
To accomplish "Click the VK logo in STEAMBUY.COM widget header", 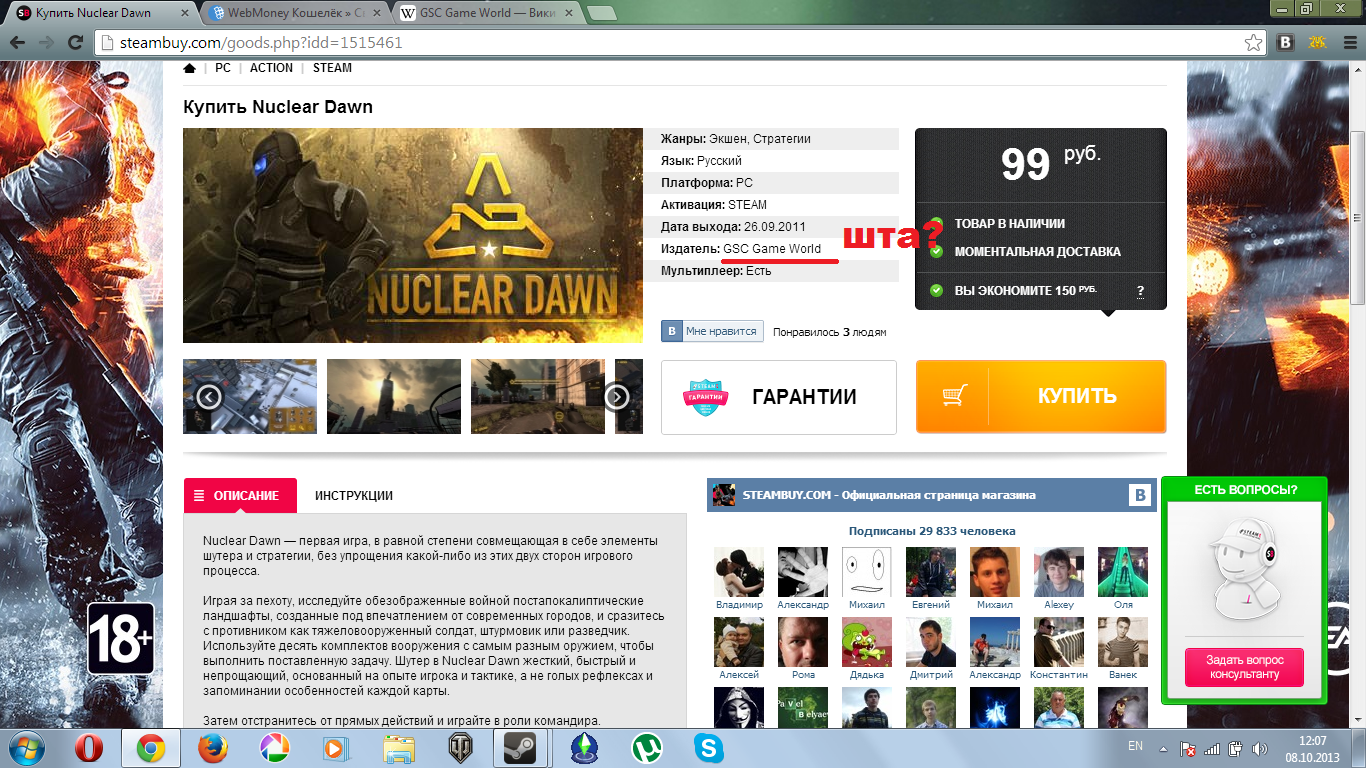I will click(1140, 495).
